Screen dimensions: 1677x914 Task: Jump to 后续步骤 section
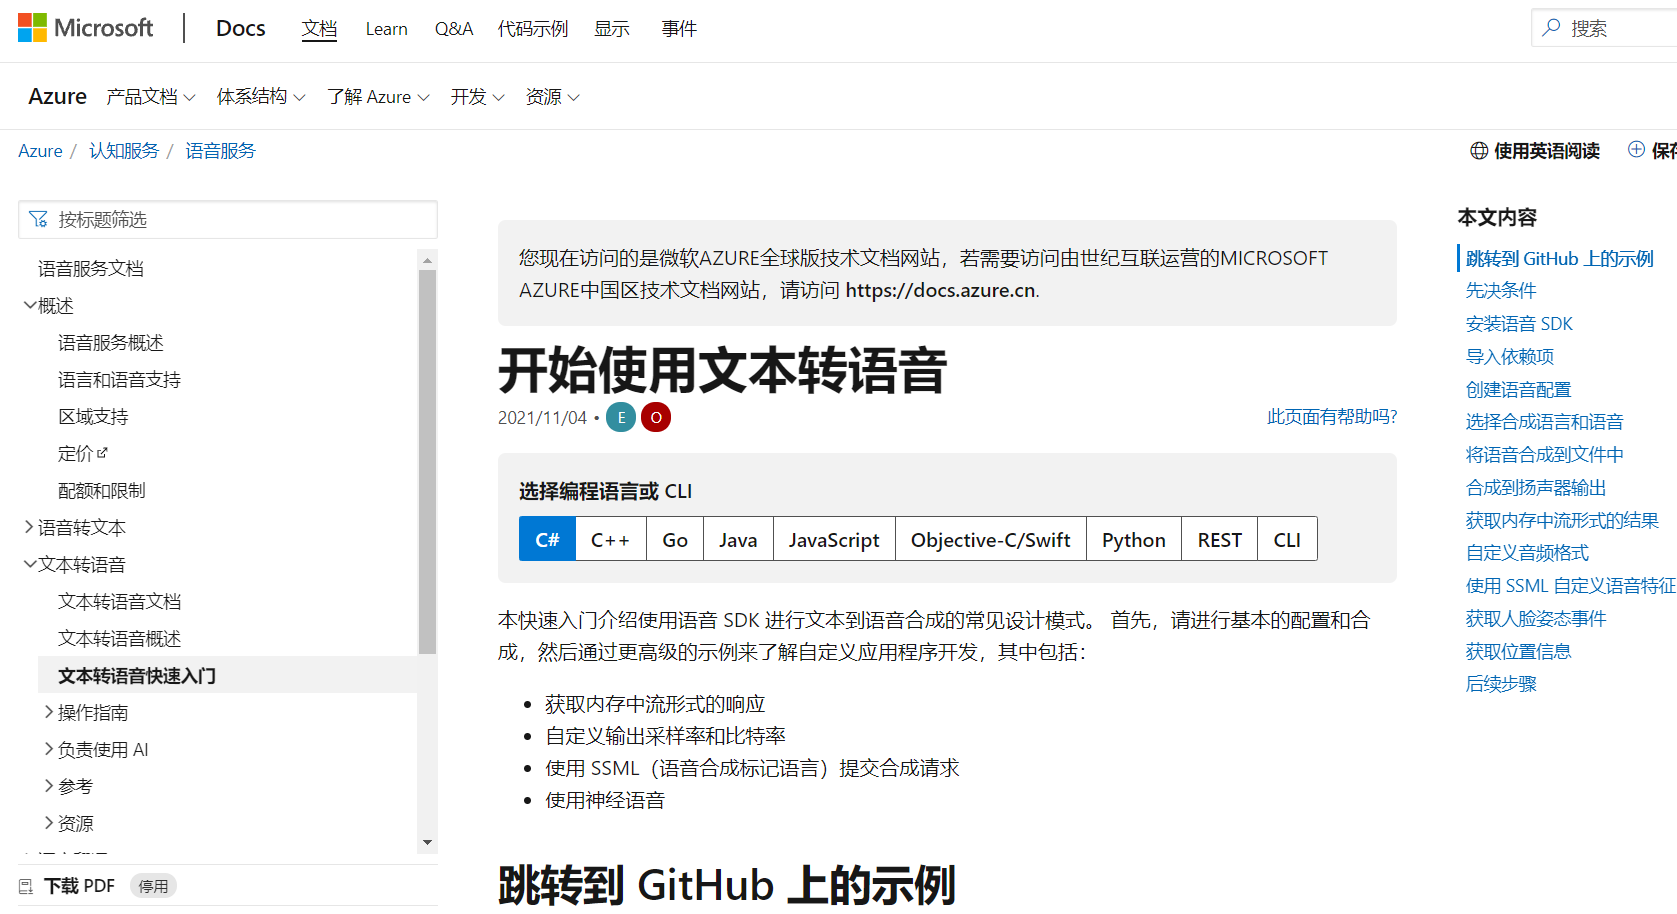pyautogui.click(x=1500, y=684)
